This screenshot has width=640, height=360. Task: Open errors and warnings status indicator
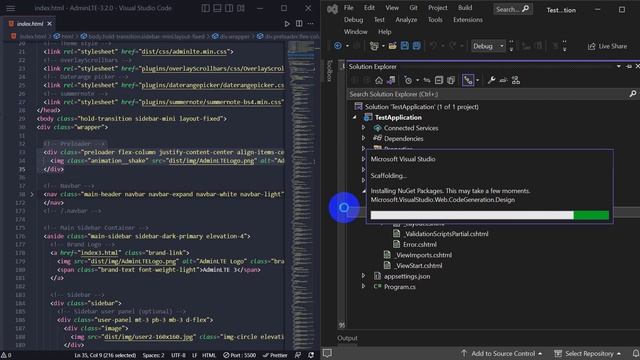(6, 355)
